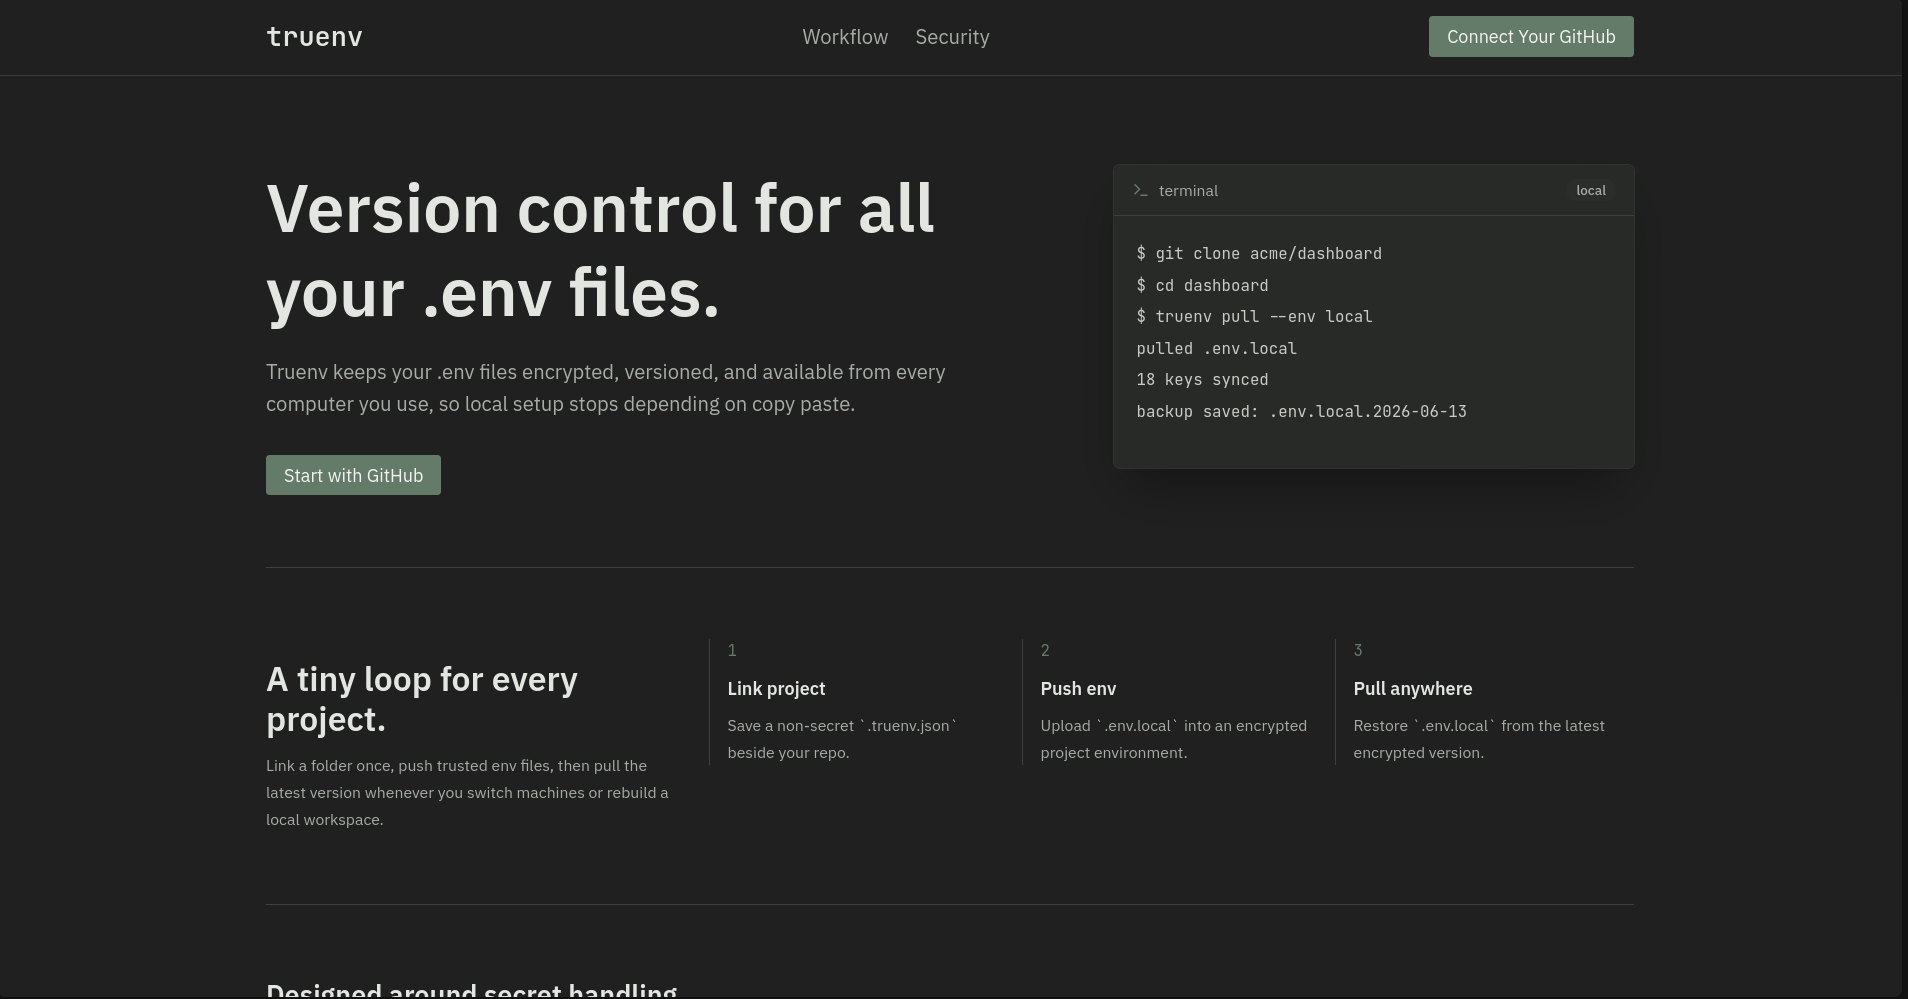Click the Connect Your GitHub button
This screenshot has height=999, width=1908.
(x=1531, y=37)
